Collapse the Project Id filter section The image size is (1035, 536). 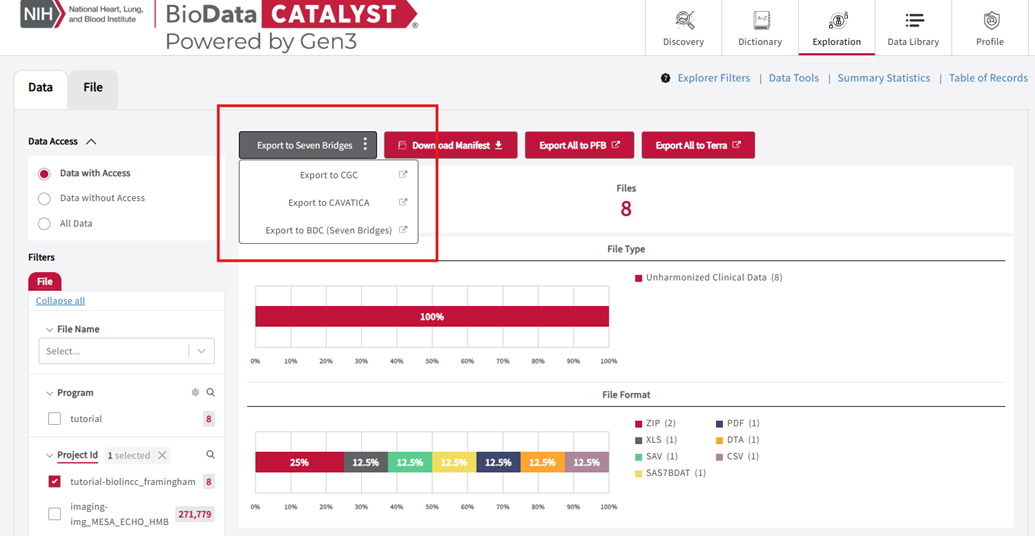click(x=50, y=455)
